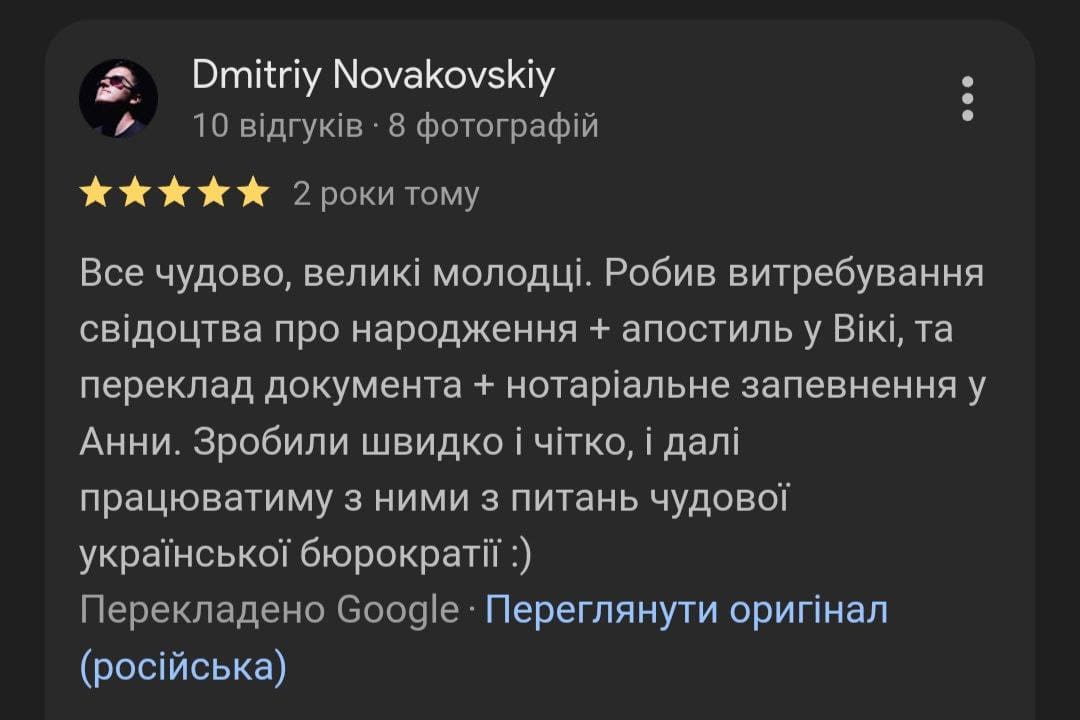The width and height of the screenshot is (1080, 720).
Task: Select the fifth rating star
Action: tap(254, 192)
